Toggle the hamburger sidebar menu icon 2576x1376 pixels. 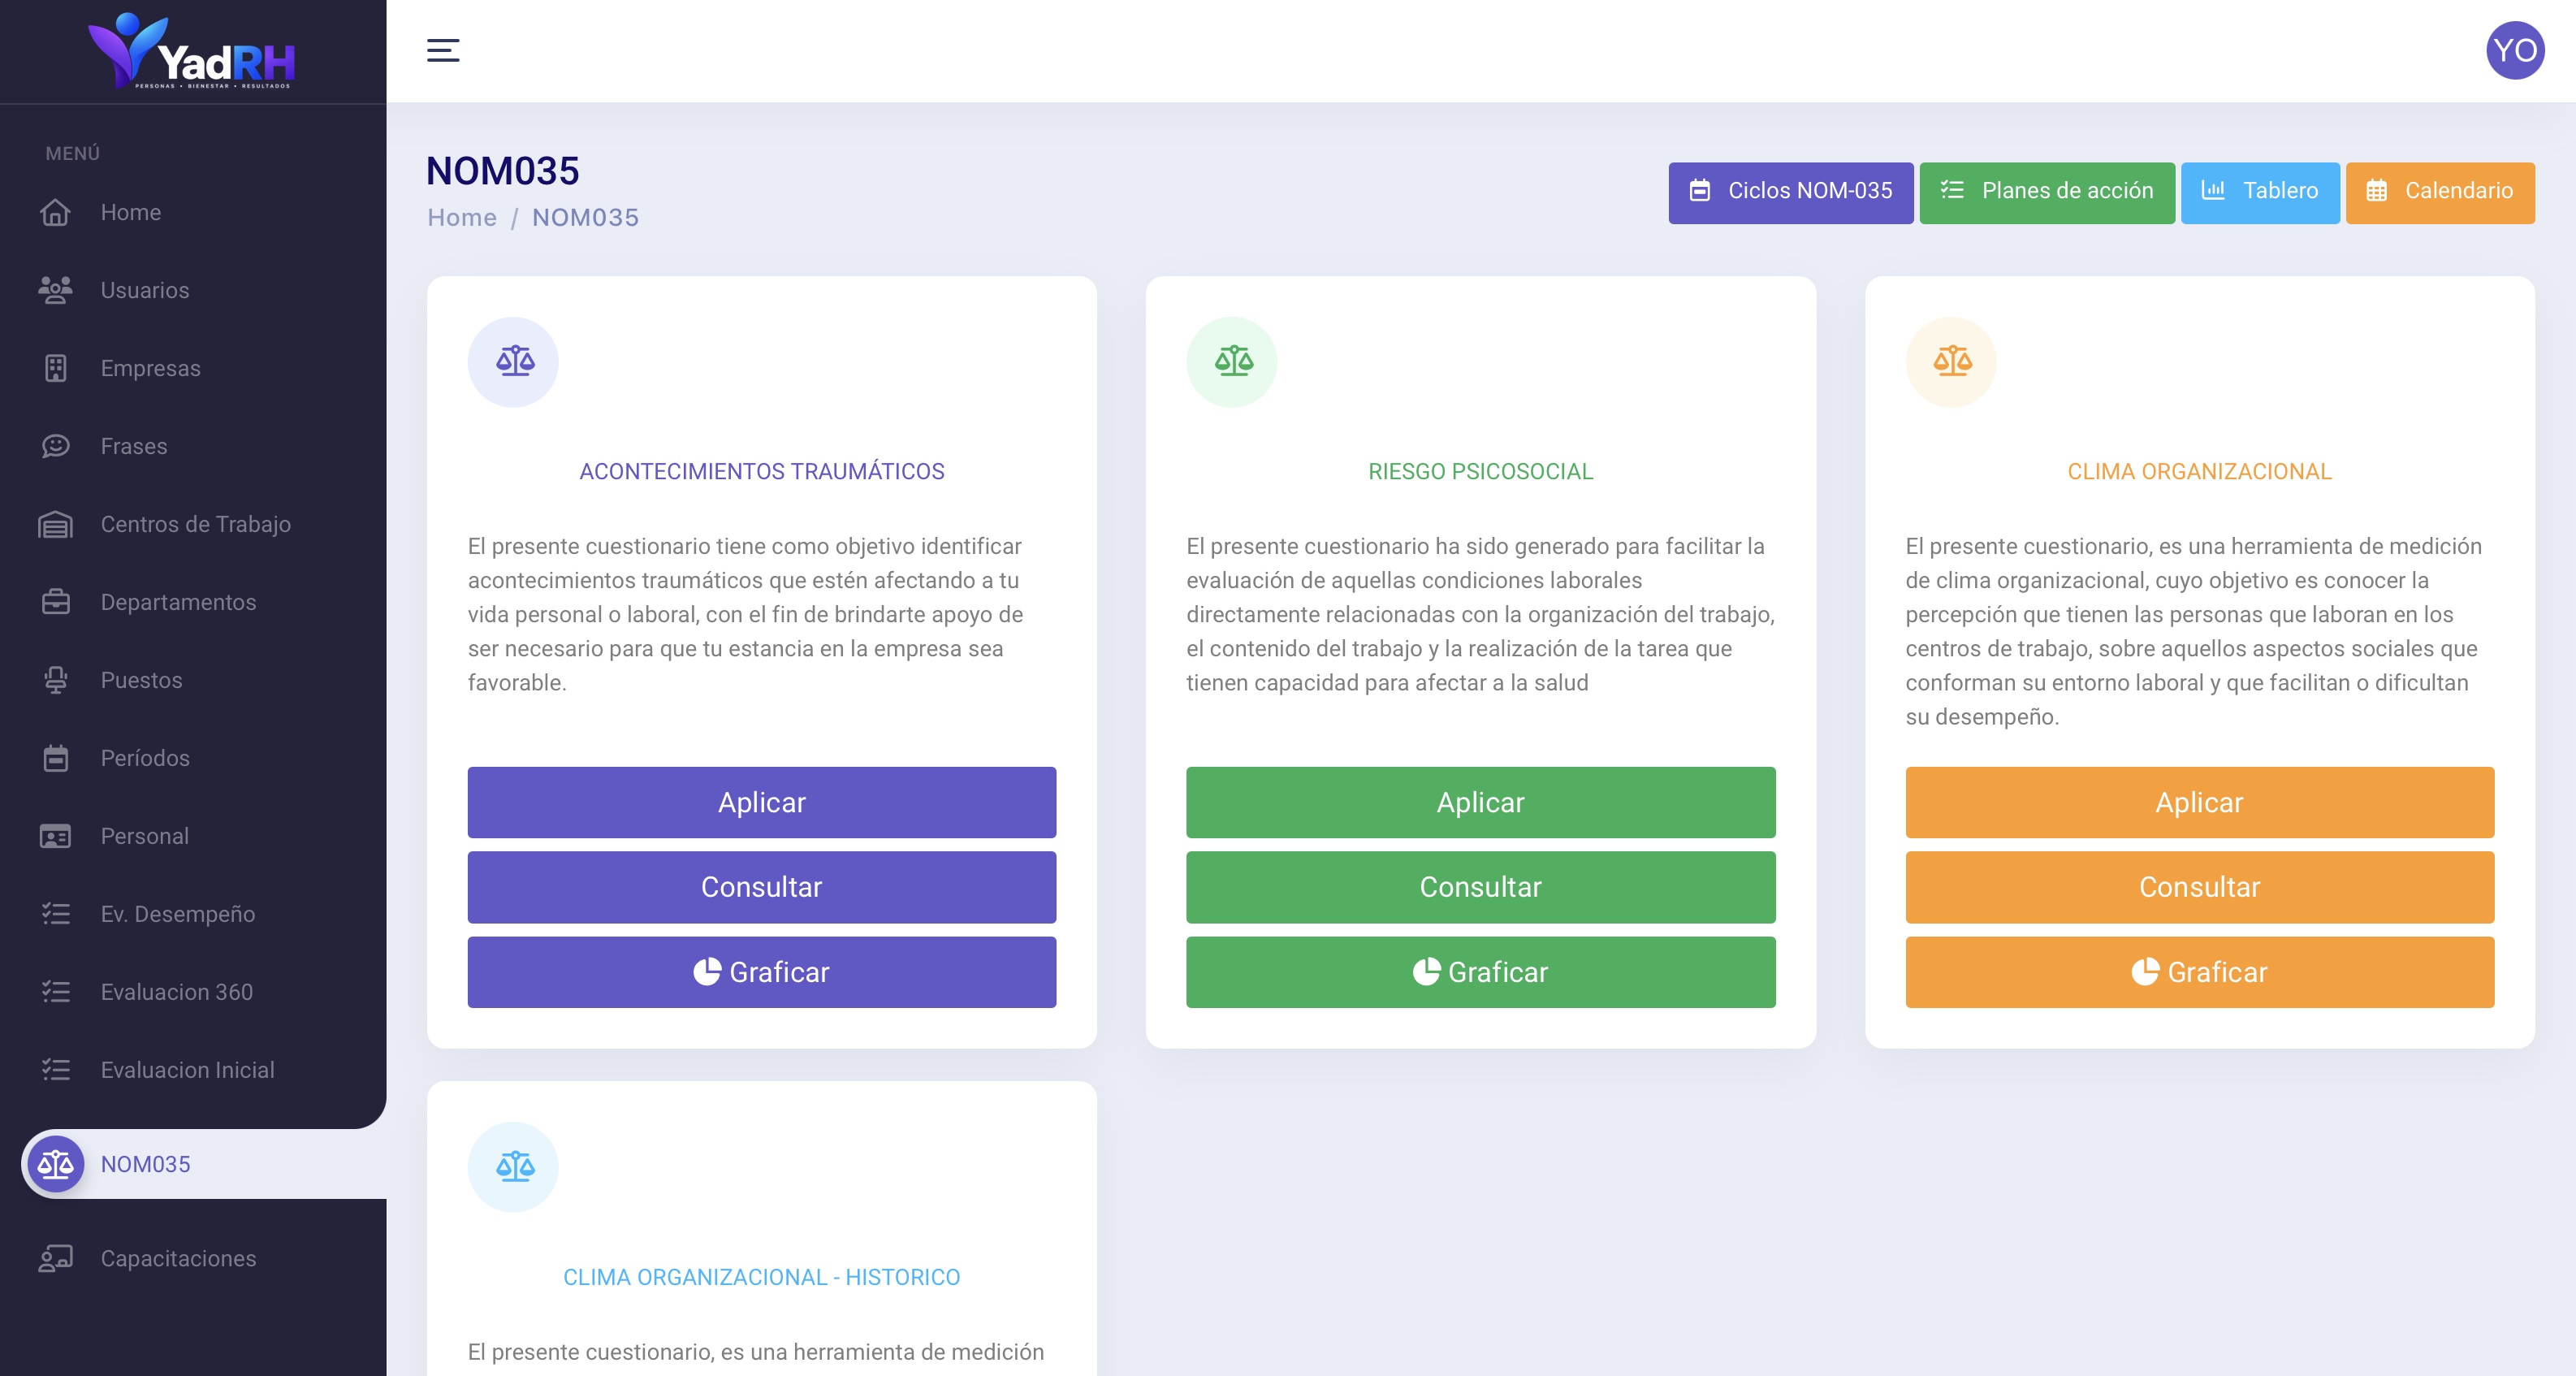443,50
